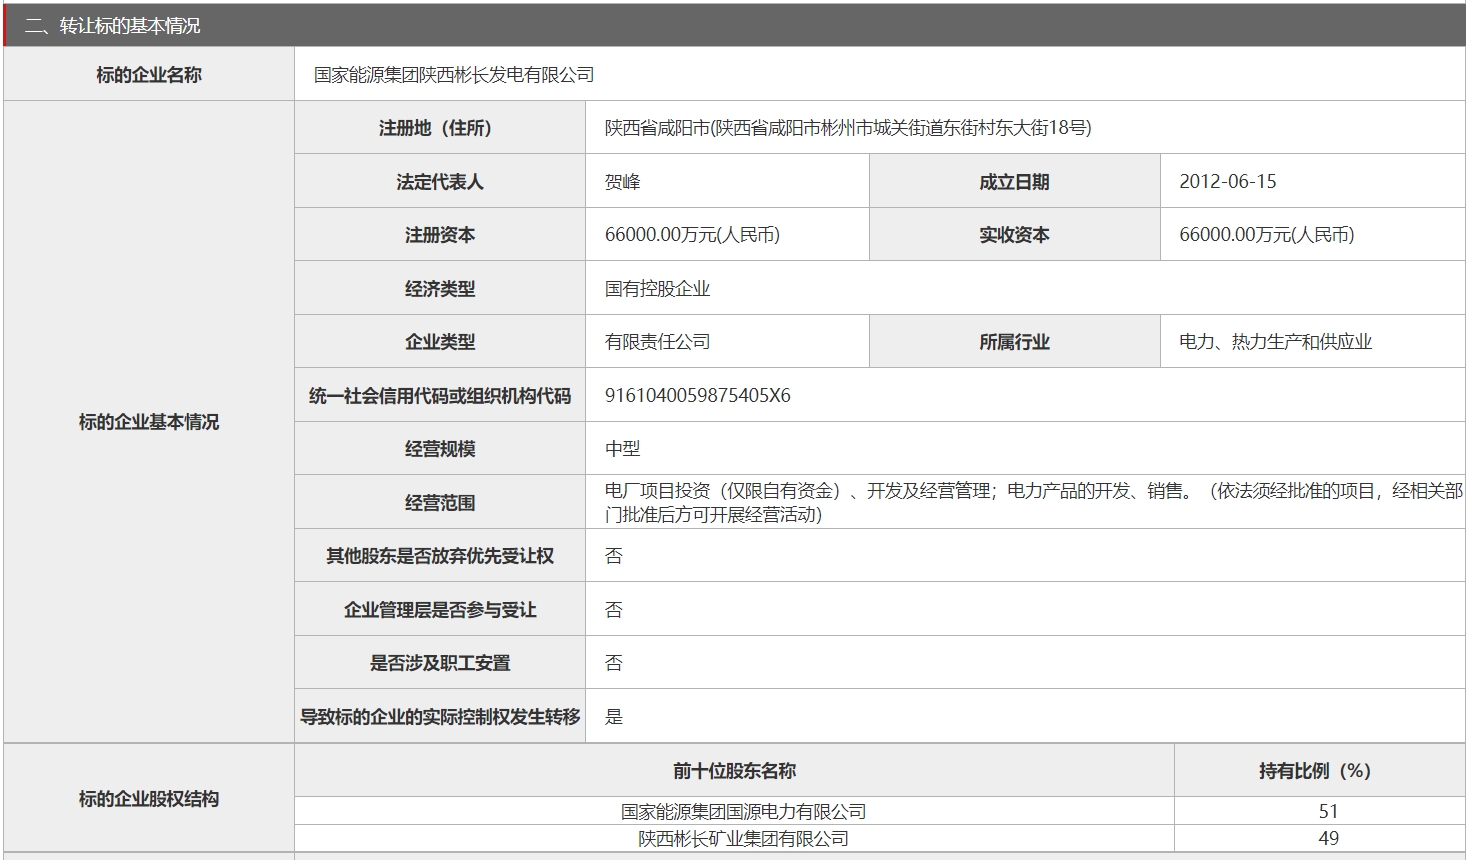The image size is (1479, 860).
Task: Select shareholder 陕西彬长矿业集团有限公司
Action: tap(743, 838)
